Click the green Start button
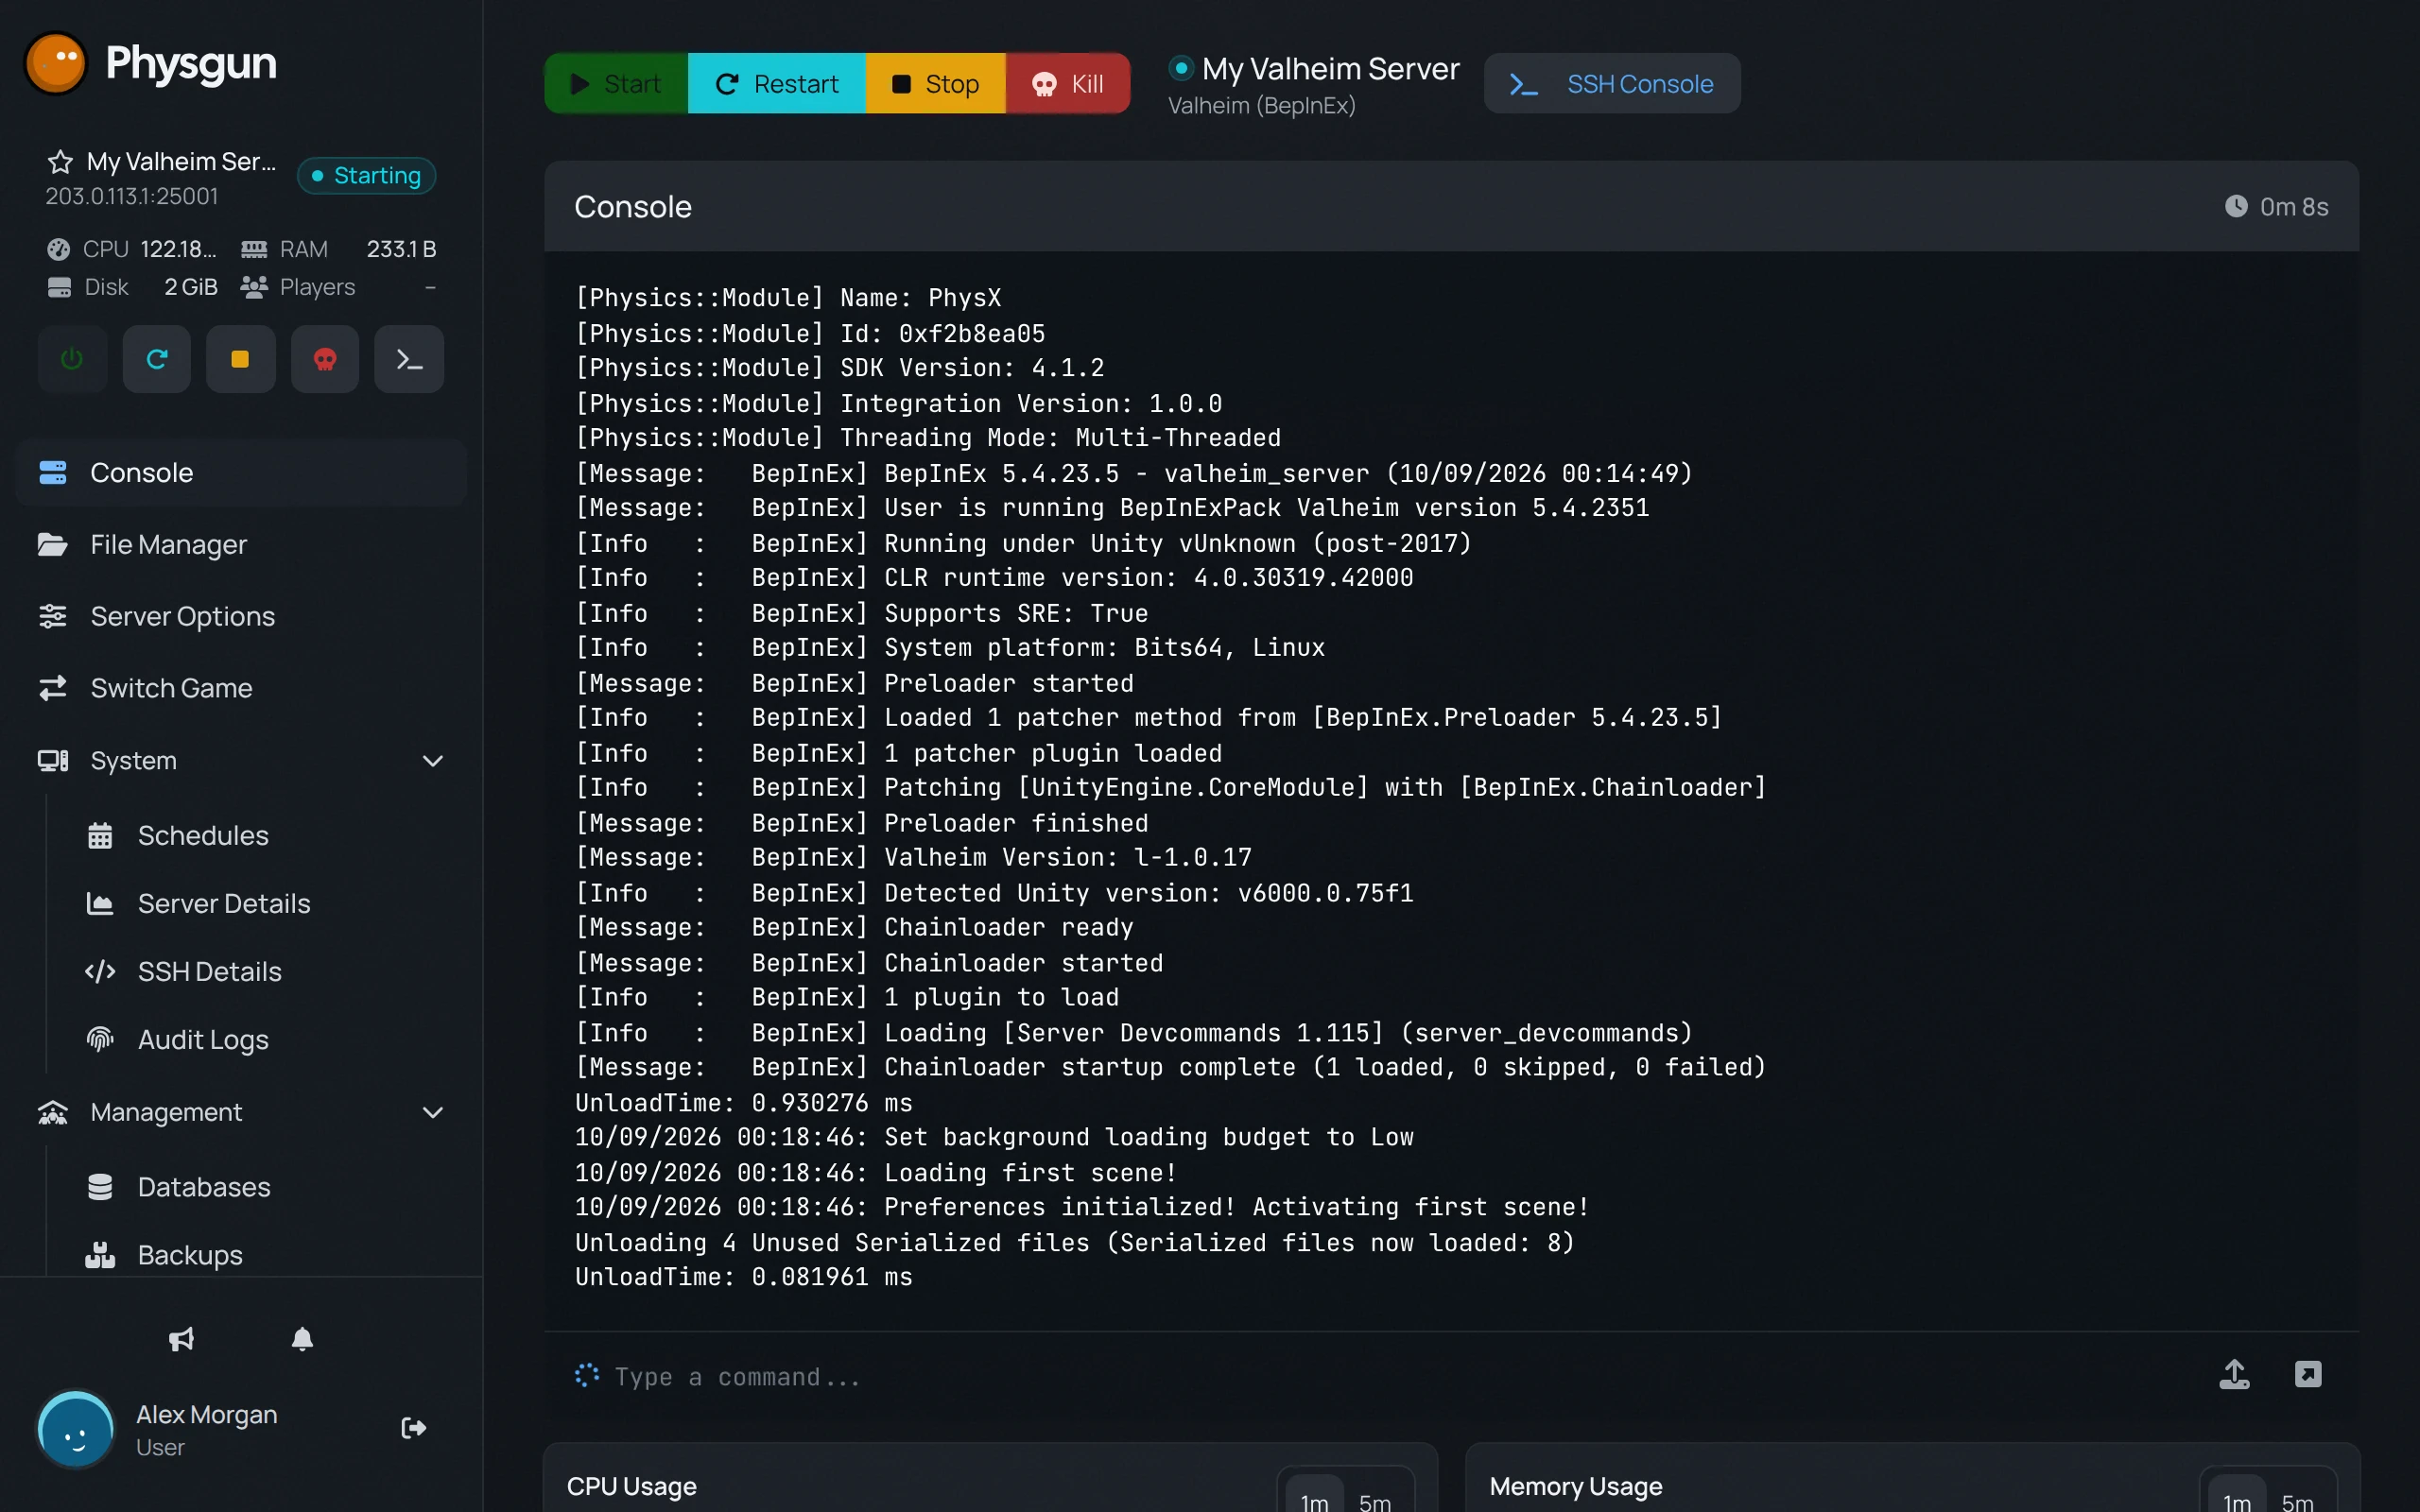The width and height of the screenshot is (2420, 1512). pyautogui.click(x=616, y=83)
